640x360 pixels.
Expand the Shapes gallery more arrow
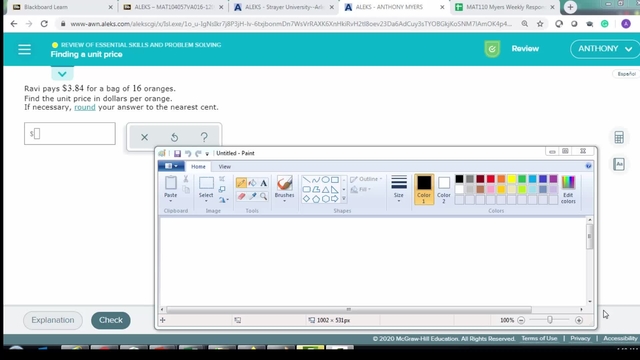point(344,199)
